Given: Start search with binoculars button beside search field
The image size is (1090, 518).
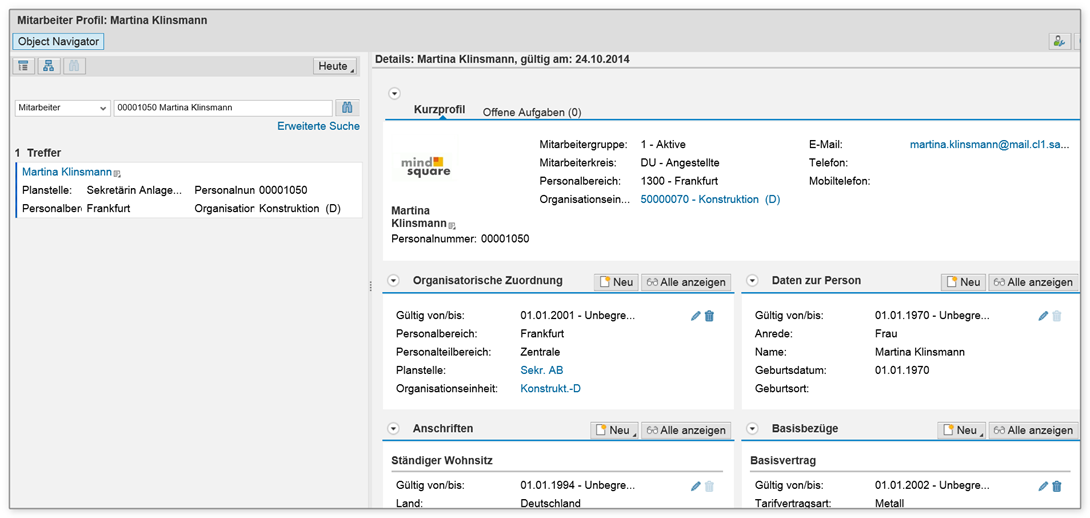Looking at the screenshot, I should click(x=348, y=108).
